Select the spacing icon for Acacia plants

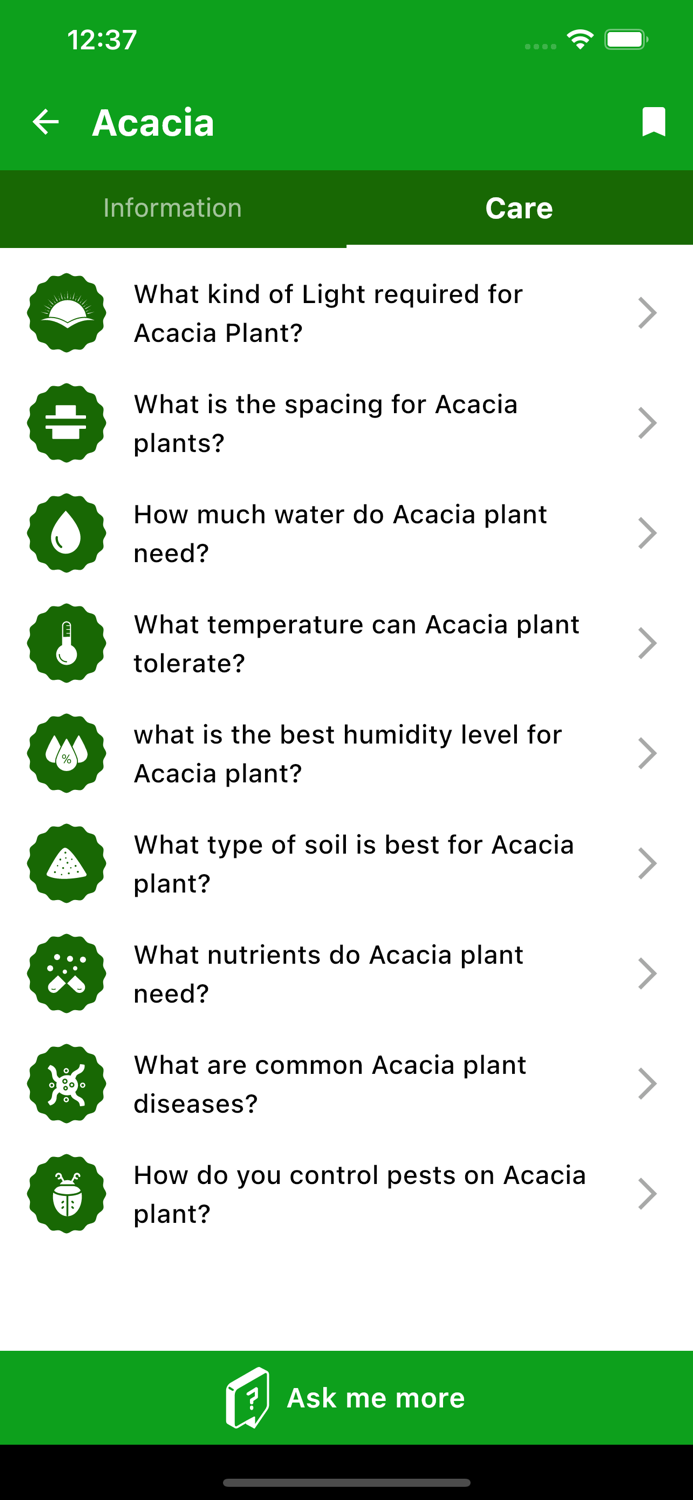click(x=66, y=423)
